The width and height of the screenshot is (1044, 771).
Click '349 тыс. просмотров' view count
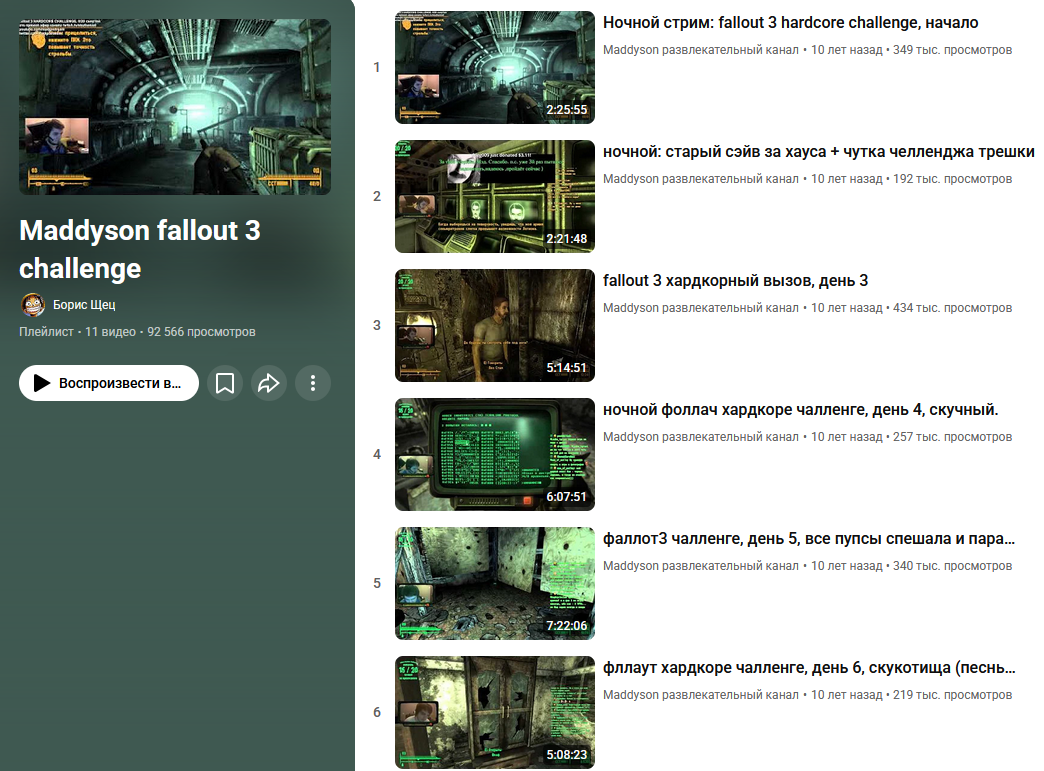pyautogui.click(x=952, y=50)
